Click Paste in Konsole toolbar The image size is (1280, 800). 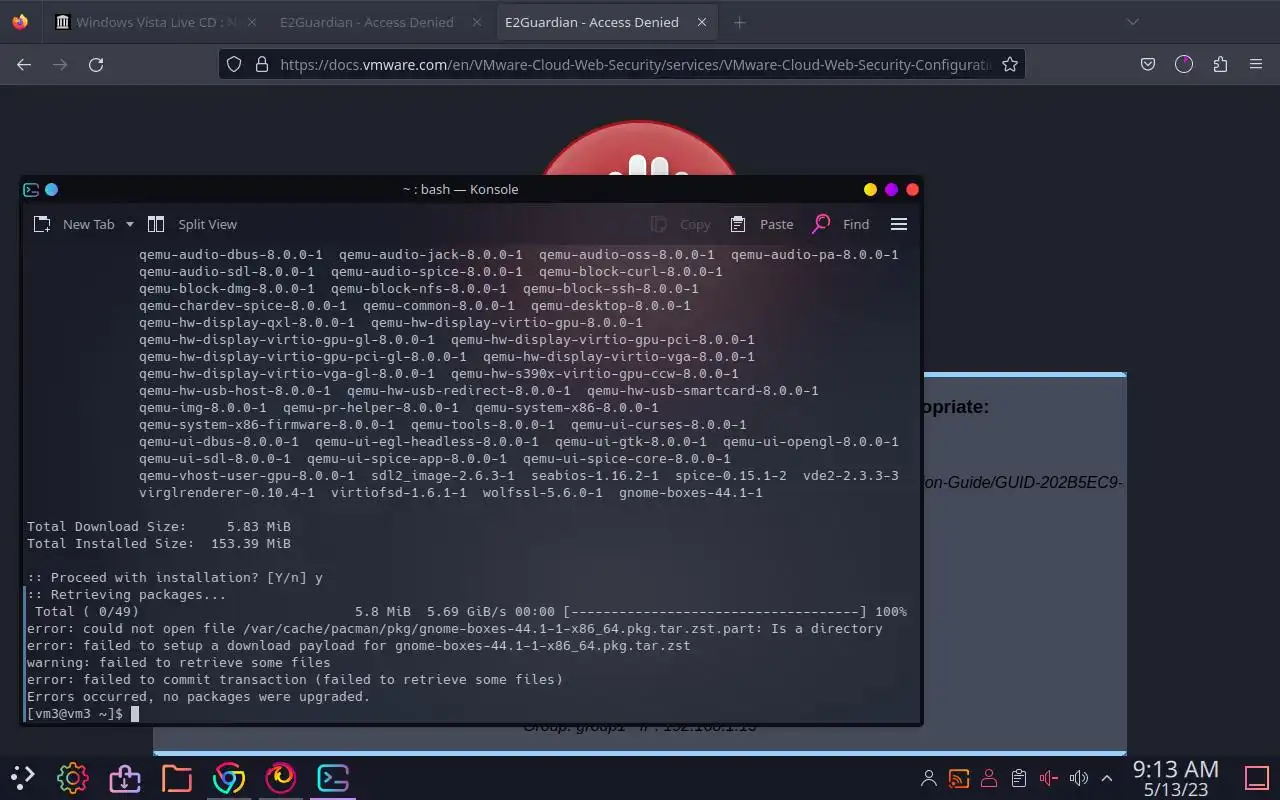[x=762, y=224]
